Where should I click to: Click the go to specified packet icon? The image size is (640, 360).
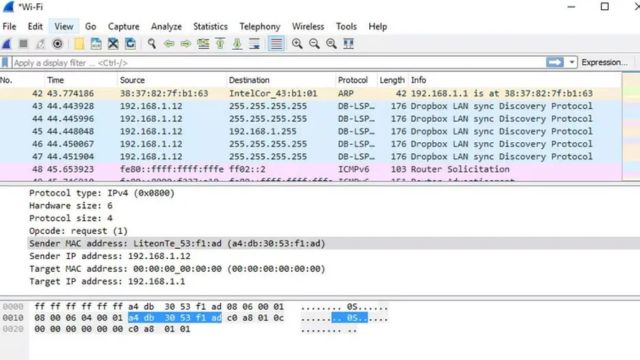coord(203,44)
